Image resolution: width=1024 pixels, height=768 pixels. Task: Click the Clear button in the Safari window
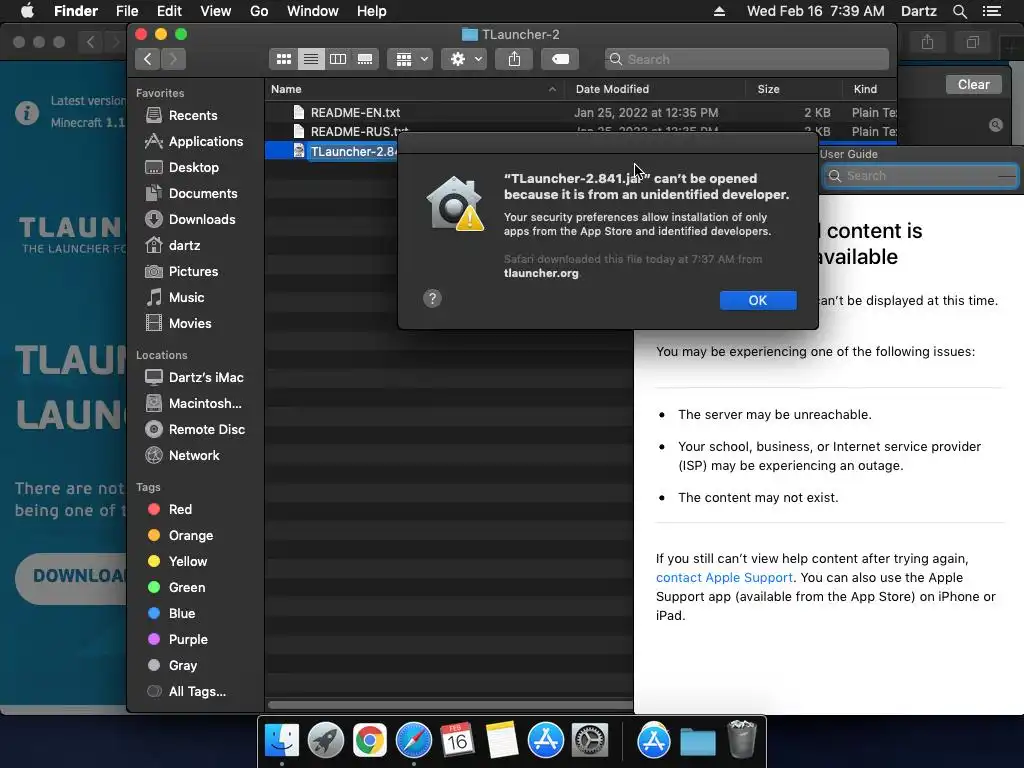tap(974, 85)
